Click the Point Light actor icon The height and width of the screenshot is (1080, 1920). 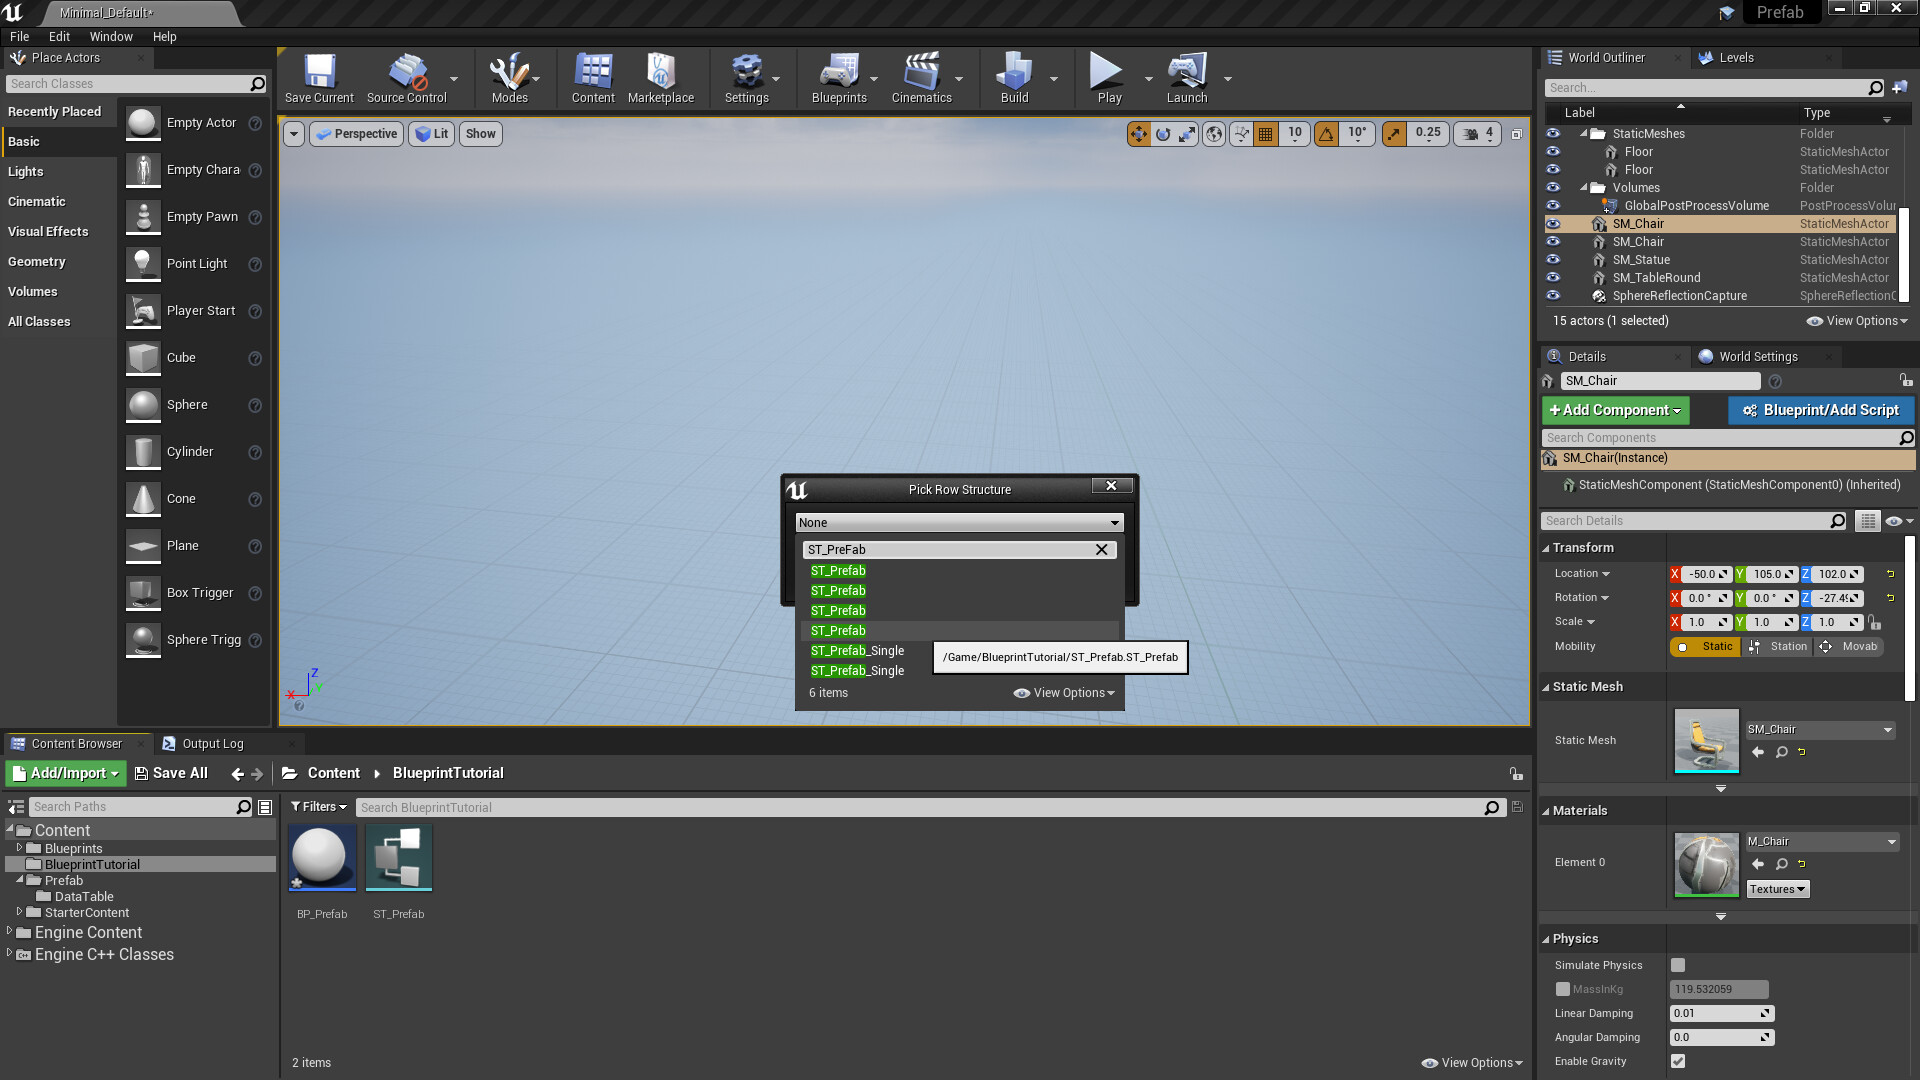[x=143, y=264]
